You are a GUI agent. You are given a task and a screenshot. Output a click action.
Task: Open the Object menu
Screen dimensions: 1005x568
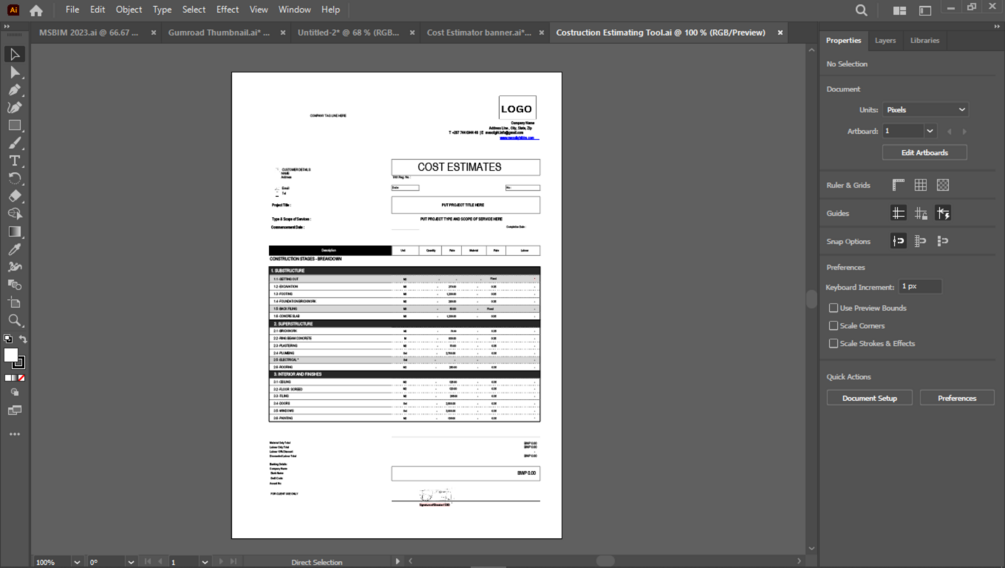tap(129, 10)
